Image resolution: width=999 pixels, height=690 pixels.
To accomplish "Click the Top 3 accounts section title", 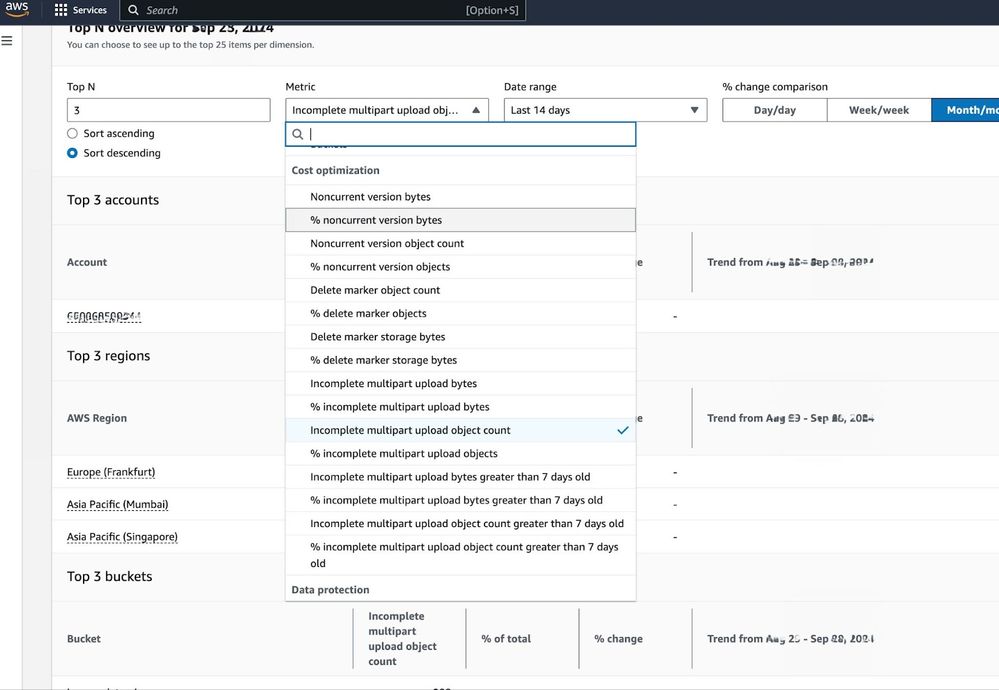I will click(113, 200).
